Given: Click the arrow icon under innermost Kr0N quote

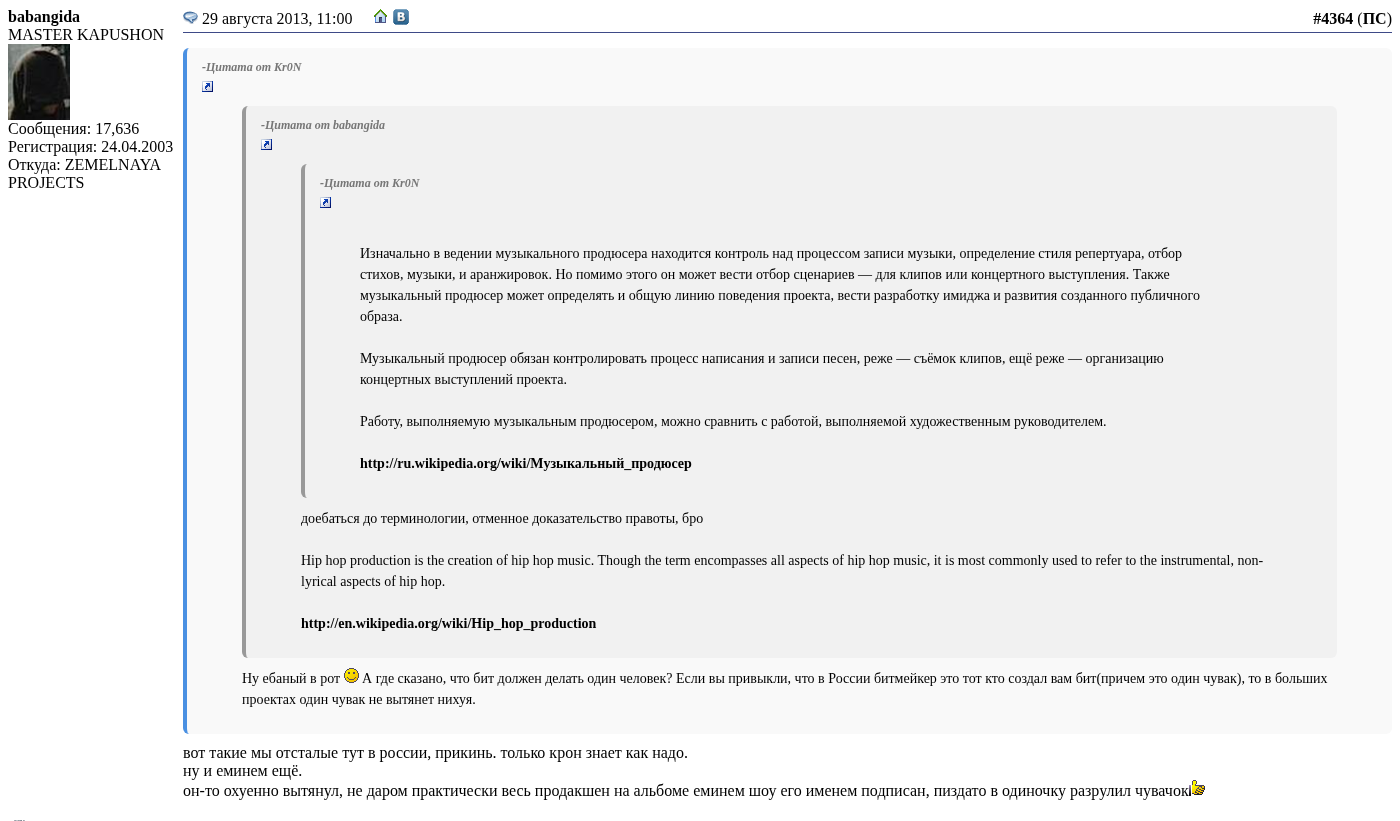Looking at the screenshot, I should tap(326, 203).
